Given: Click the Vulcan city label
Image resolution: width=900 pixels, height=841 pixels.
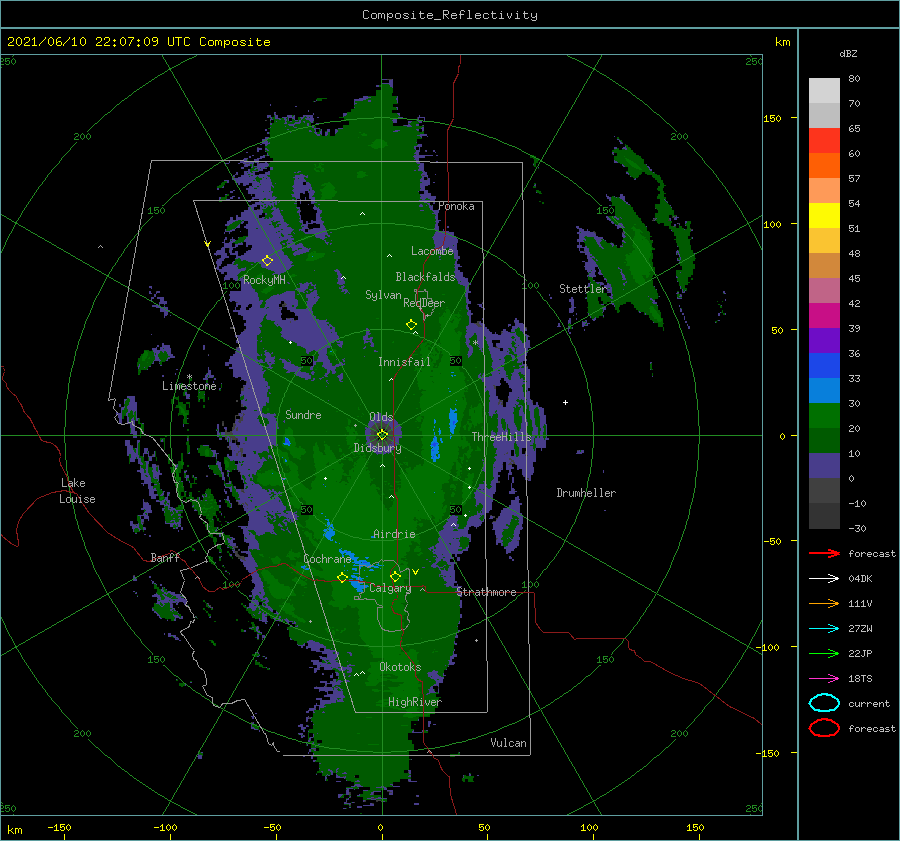Looking at the screenshot, I should (x=508, y=743).
